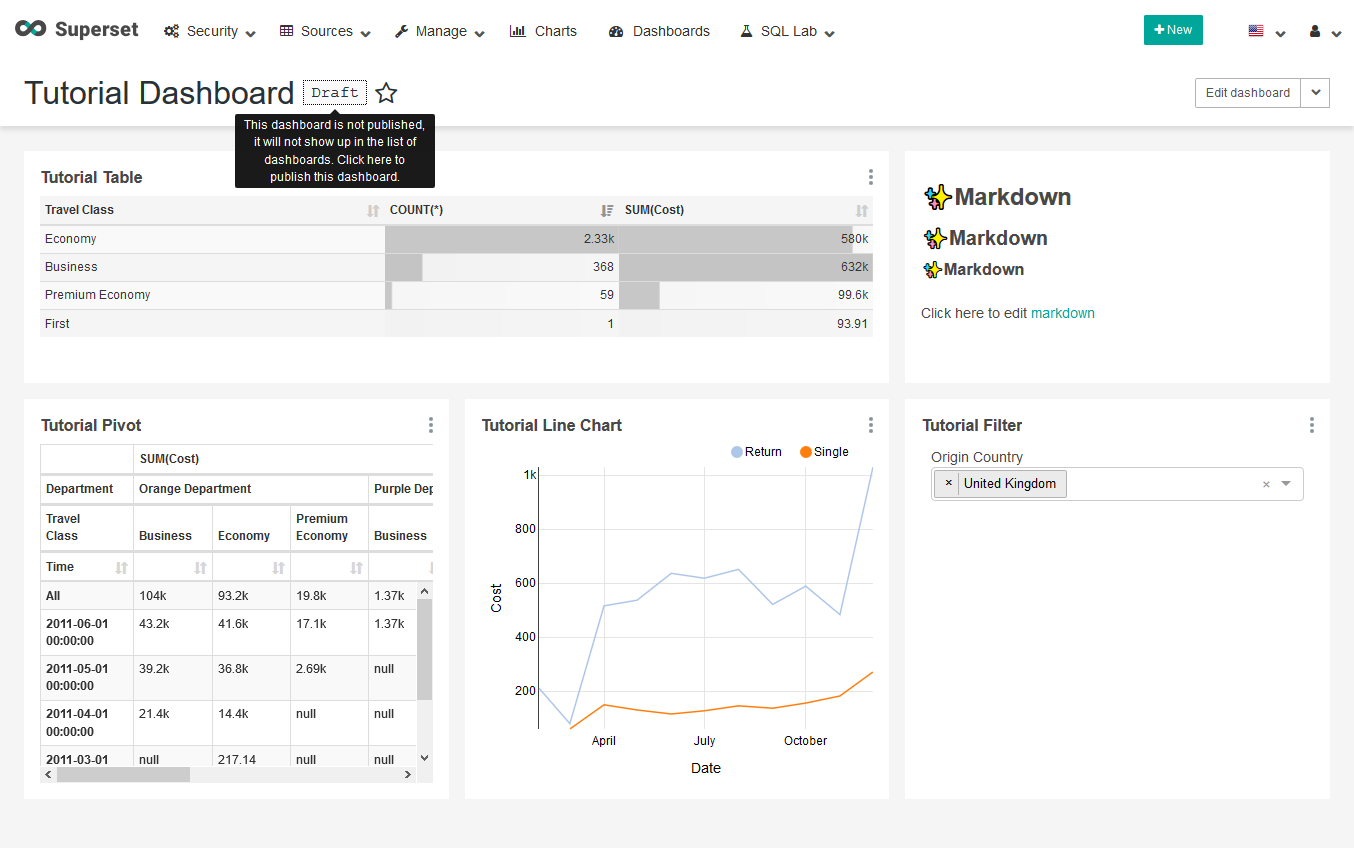This screenshot has width=1354, height=848.
Task: Open the language flag dropdown
Action: pos(1266,31)
